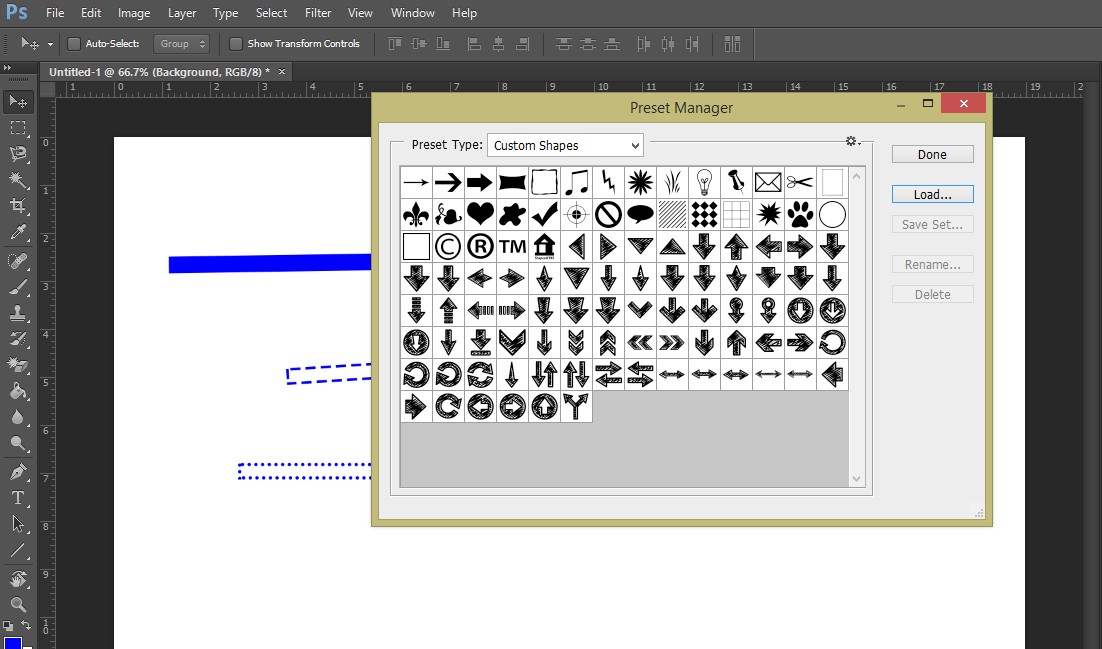The width and height of the screenshot is (1102, 649).
Task: Select the Move tool
Action: pos(18,101)
